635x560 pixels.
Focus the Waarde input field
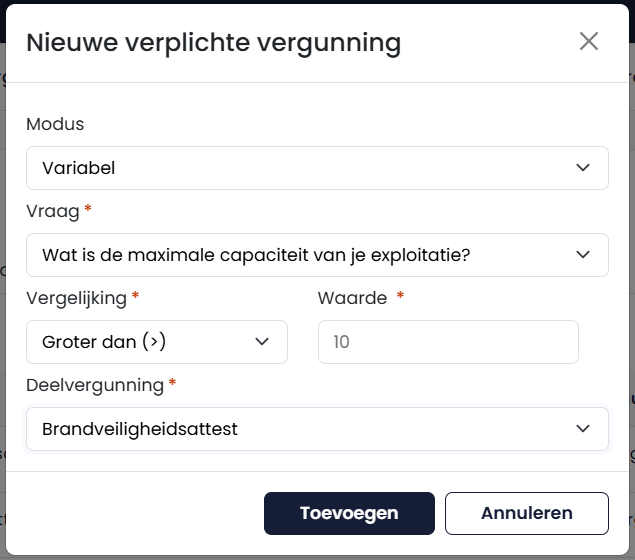click(448, 342)
